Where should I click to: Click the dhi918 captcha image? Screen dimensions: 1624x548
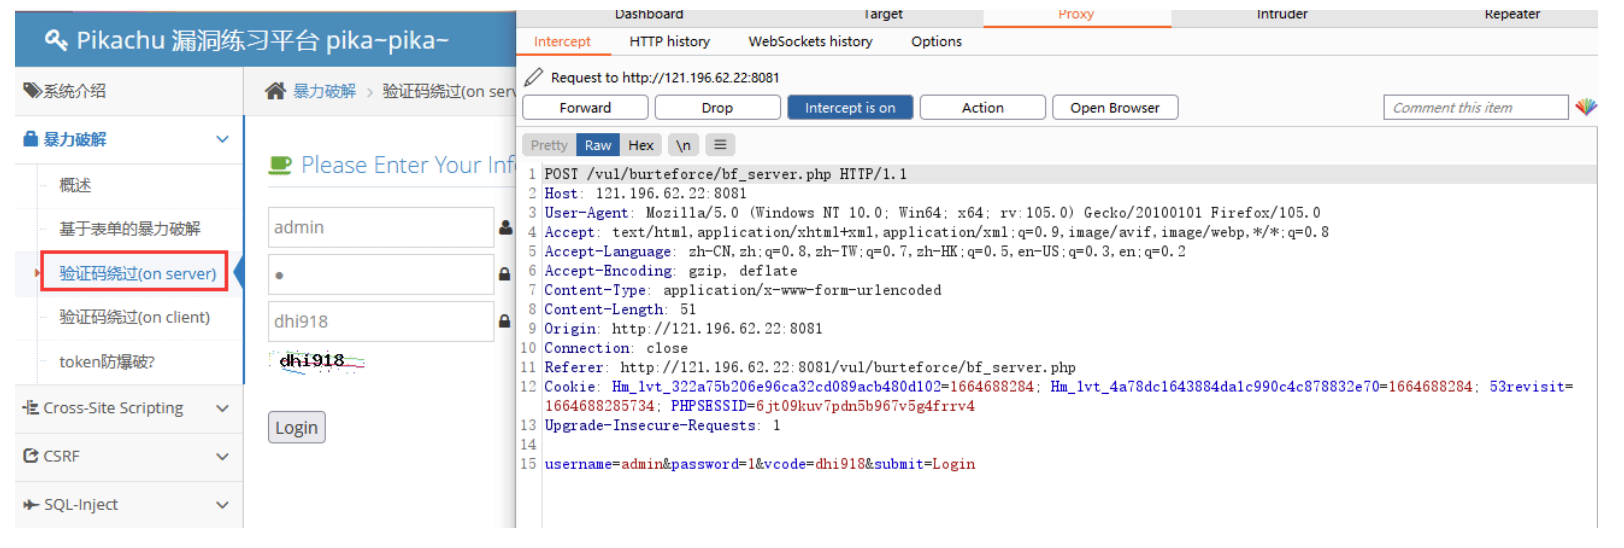[x=319, y=361]
